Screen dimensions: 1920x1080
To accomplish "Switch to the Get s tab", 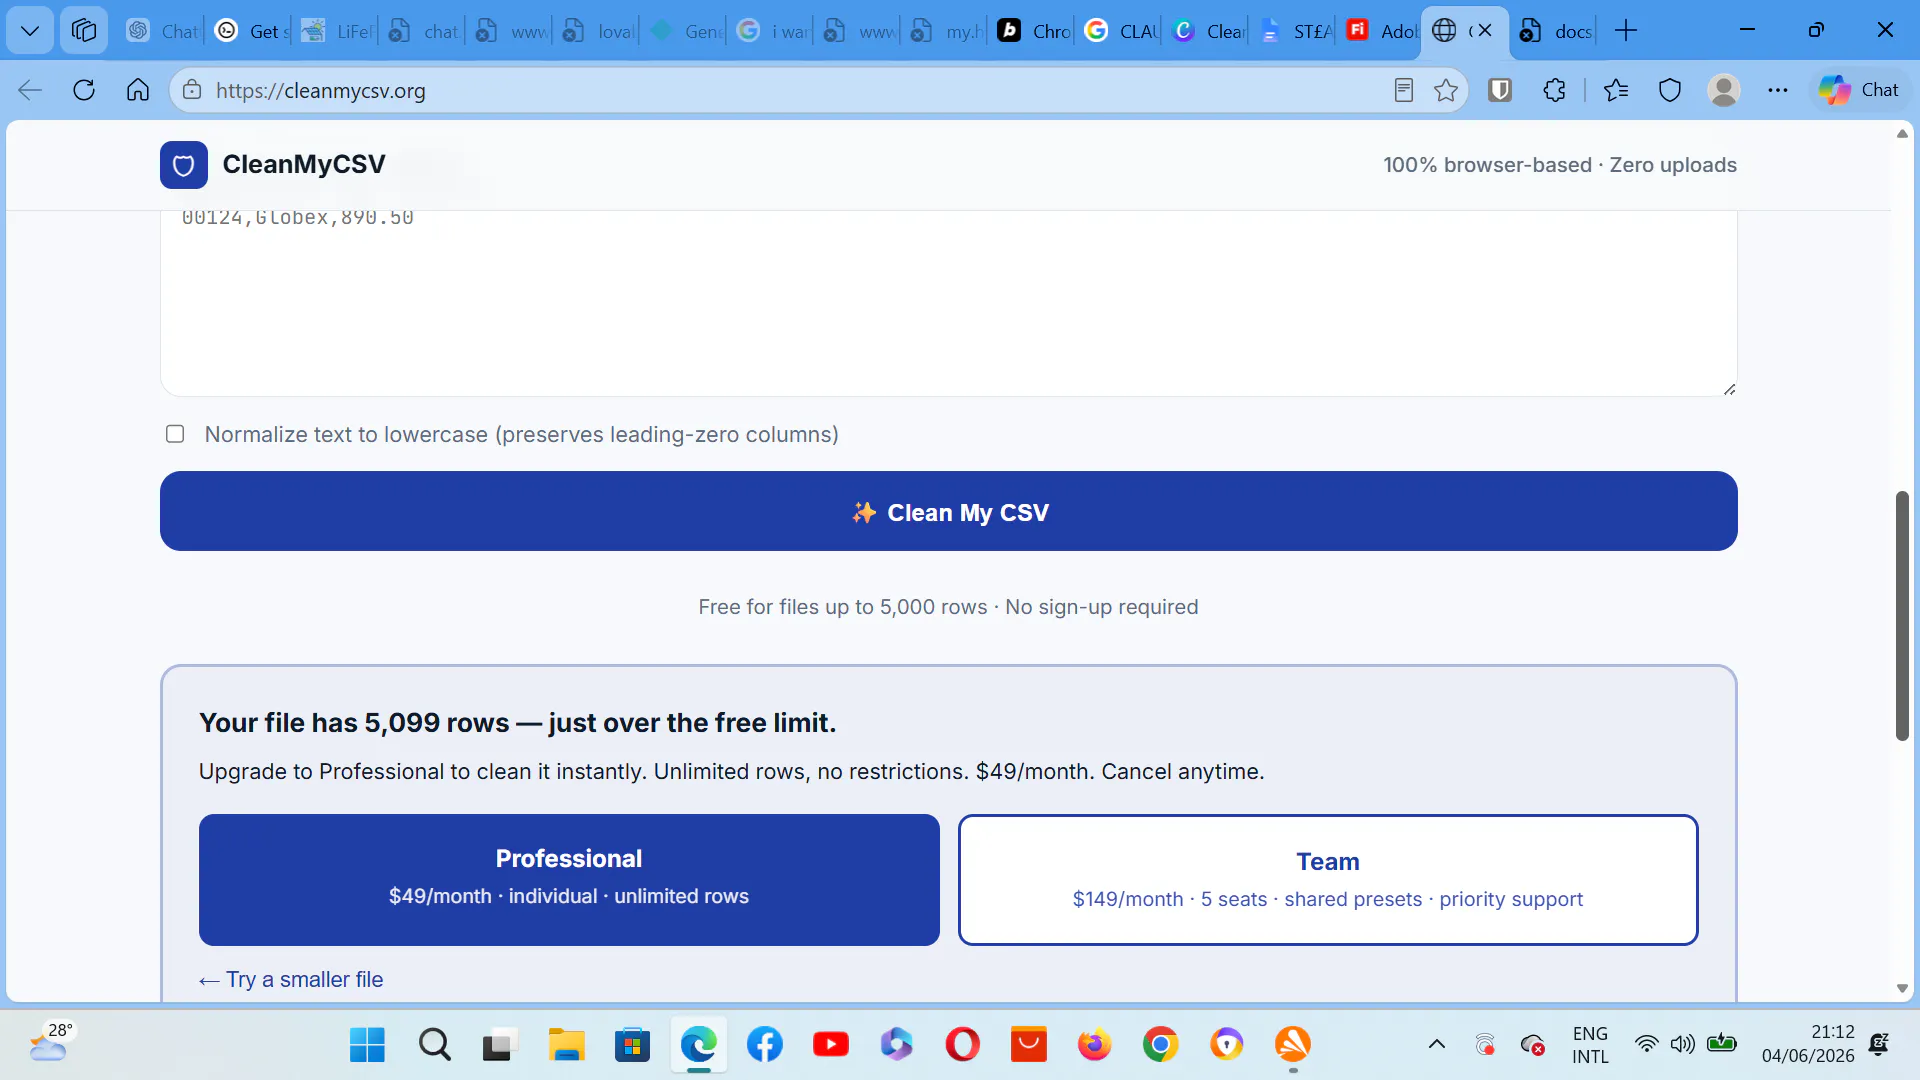I will coord(250,31).
